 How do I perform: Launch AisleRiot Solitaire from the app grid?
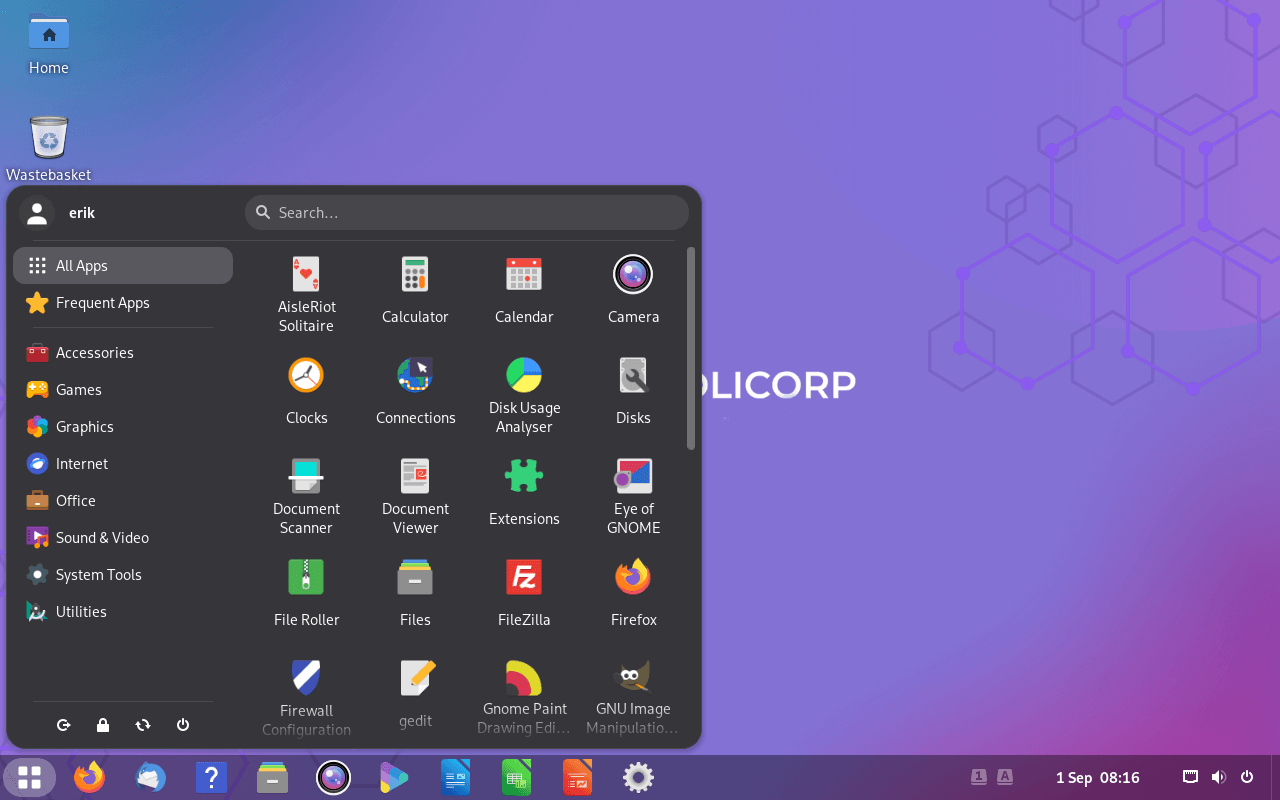pos(306,294)
